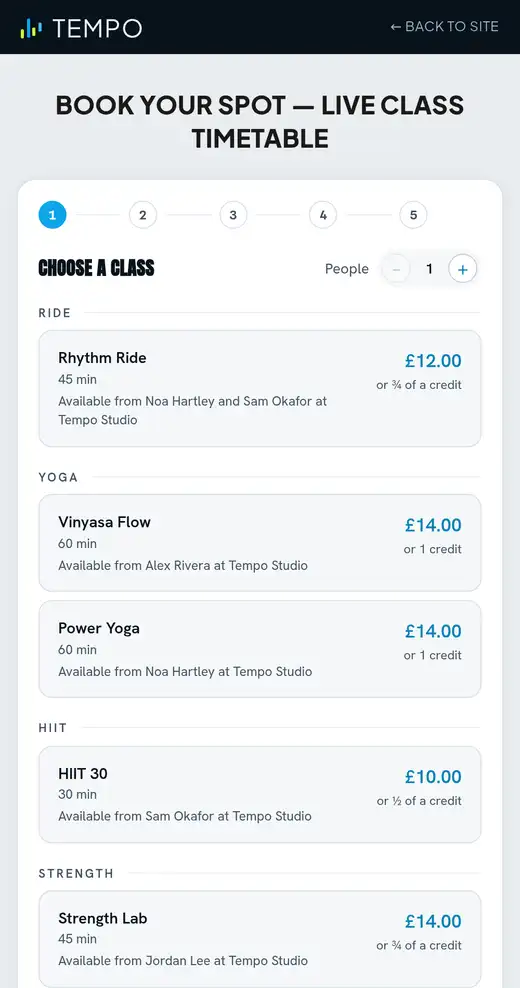The height and width of the screenshot is (988, 520).
Task: Select step 1 in the progress indicator
Action: click(52, 215)
